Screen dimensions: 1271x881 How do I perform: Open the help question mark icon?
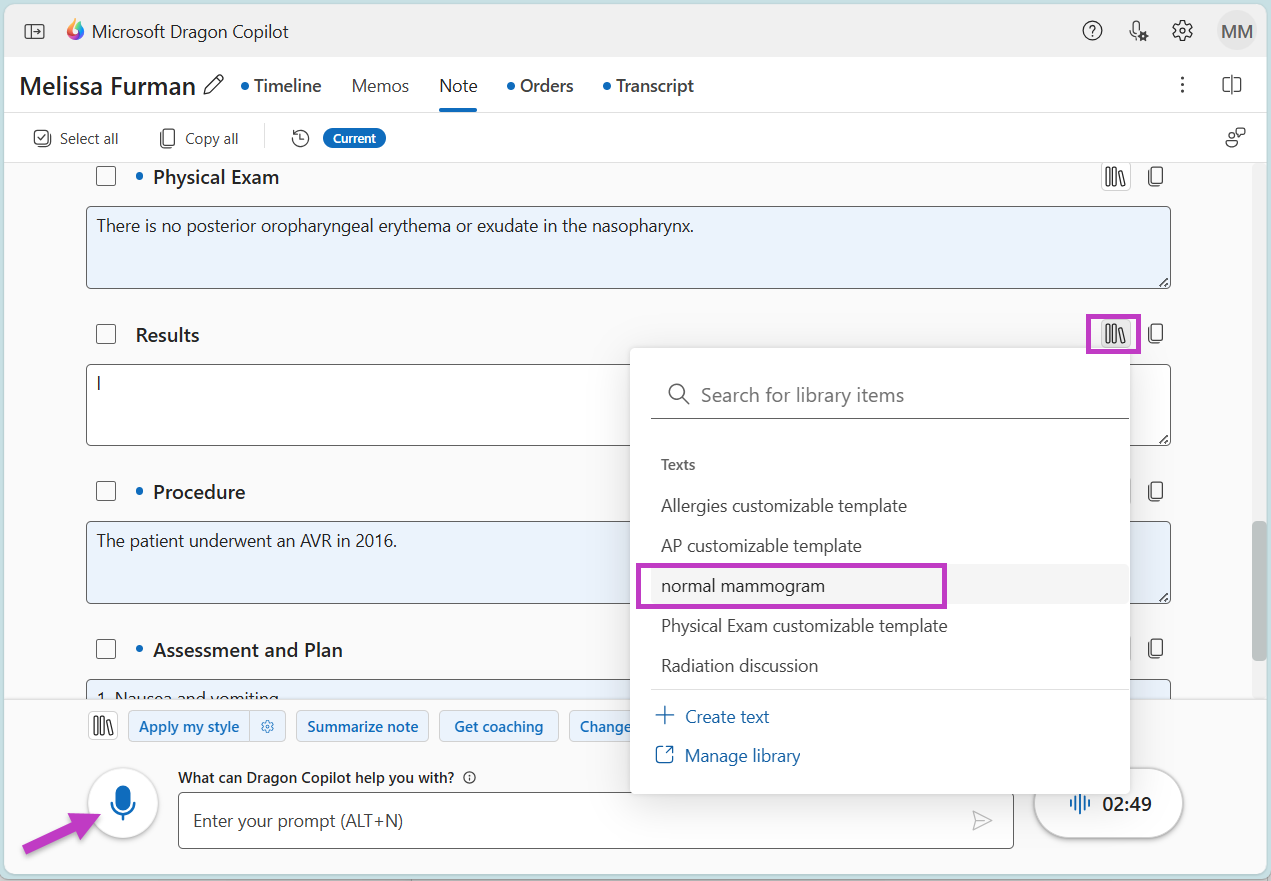(x=1092, y=31)
